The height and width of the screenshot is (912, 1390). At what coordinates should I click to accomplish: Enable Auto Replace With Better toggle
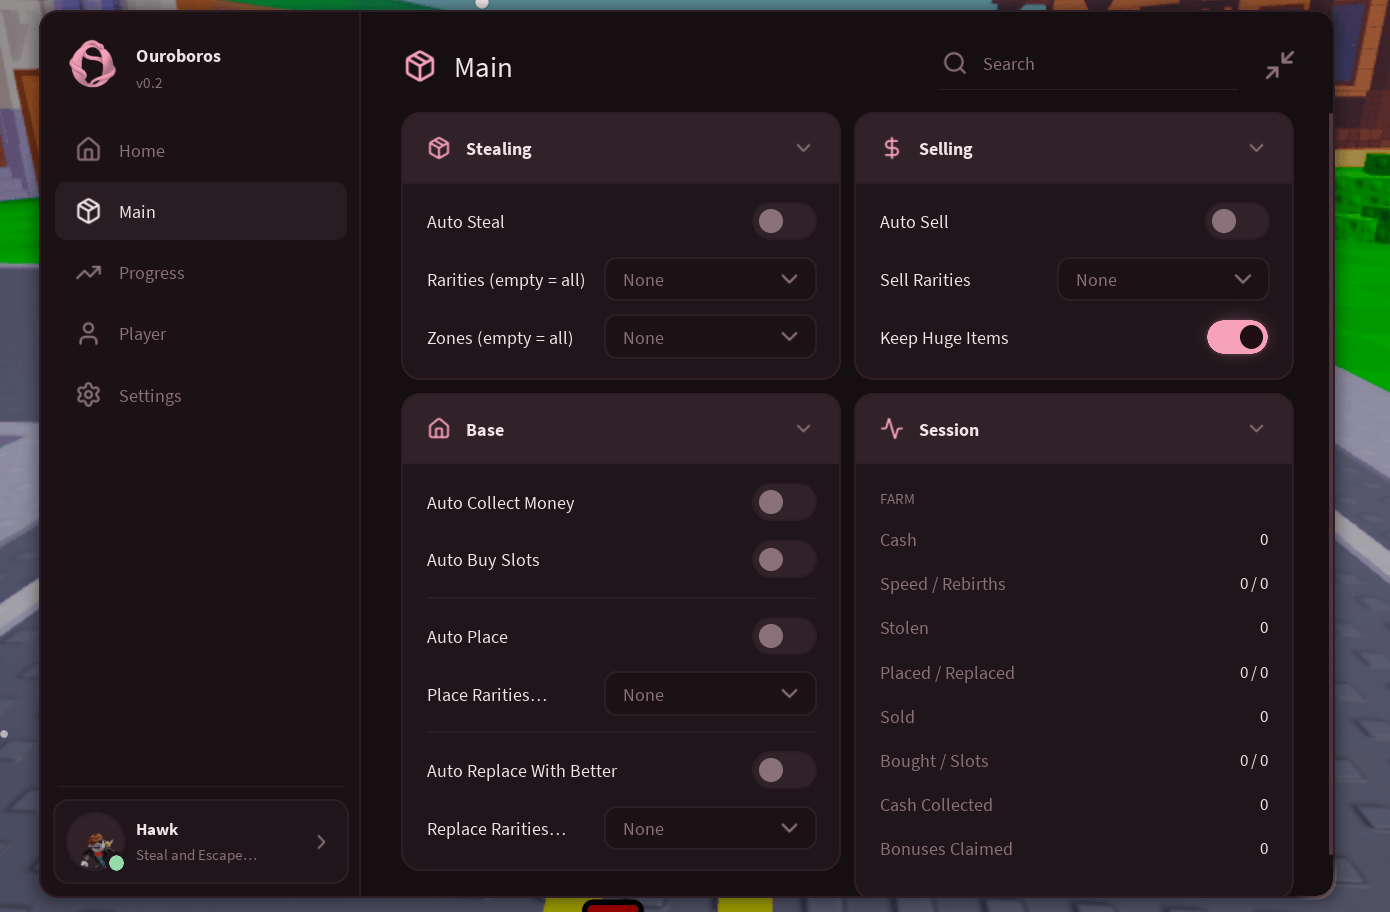(x=784, y=770)
